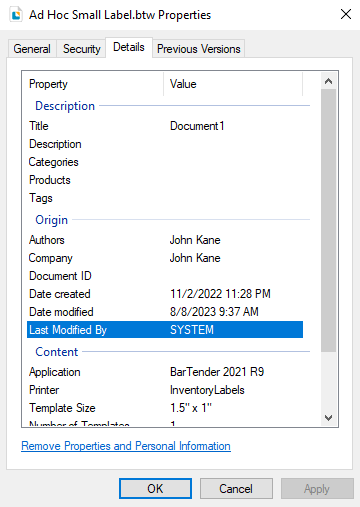Screen dimensions: 360x507
Task: Select the Date created property row
Action: [x=165, y=294]
